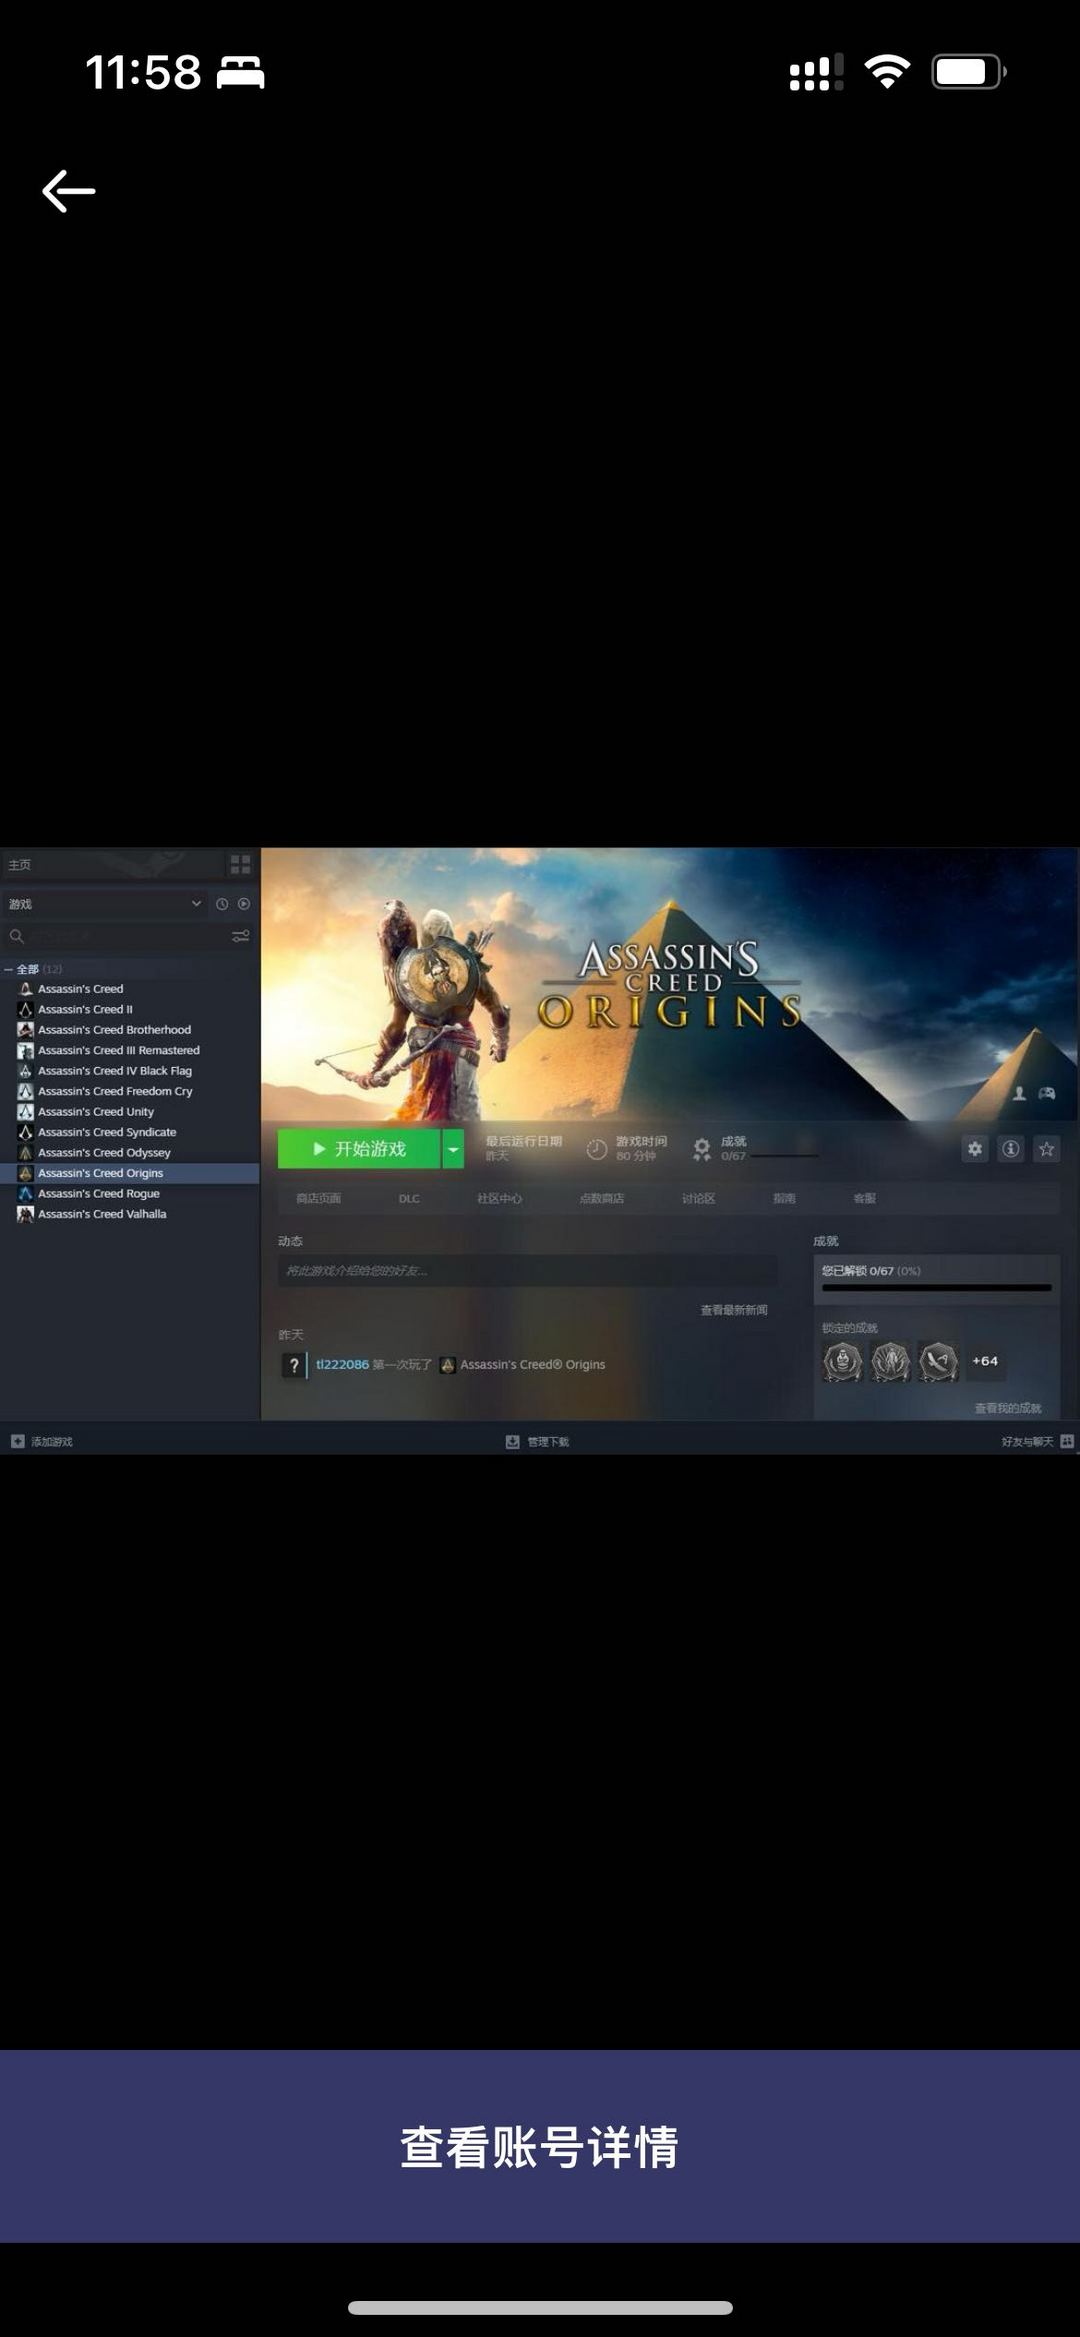
Task: Click the +64 more achievements tile
Action: point(985,1361)
